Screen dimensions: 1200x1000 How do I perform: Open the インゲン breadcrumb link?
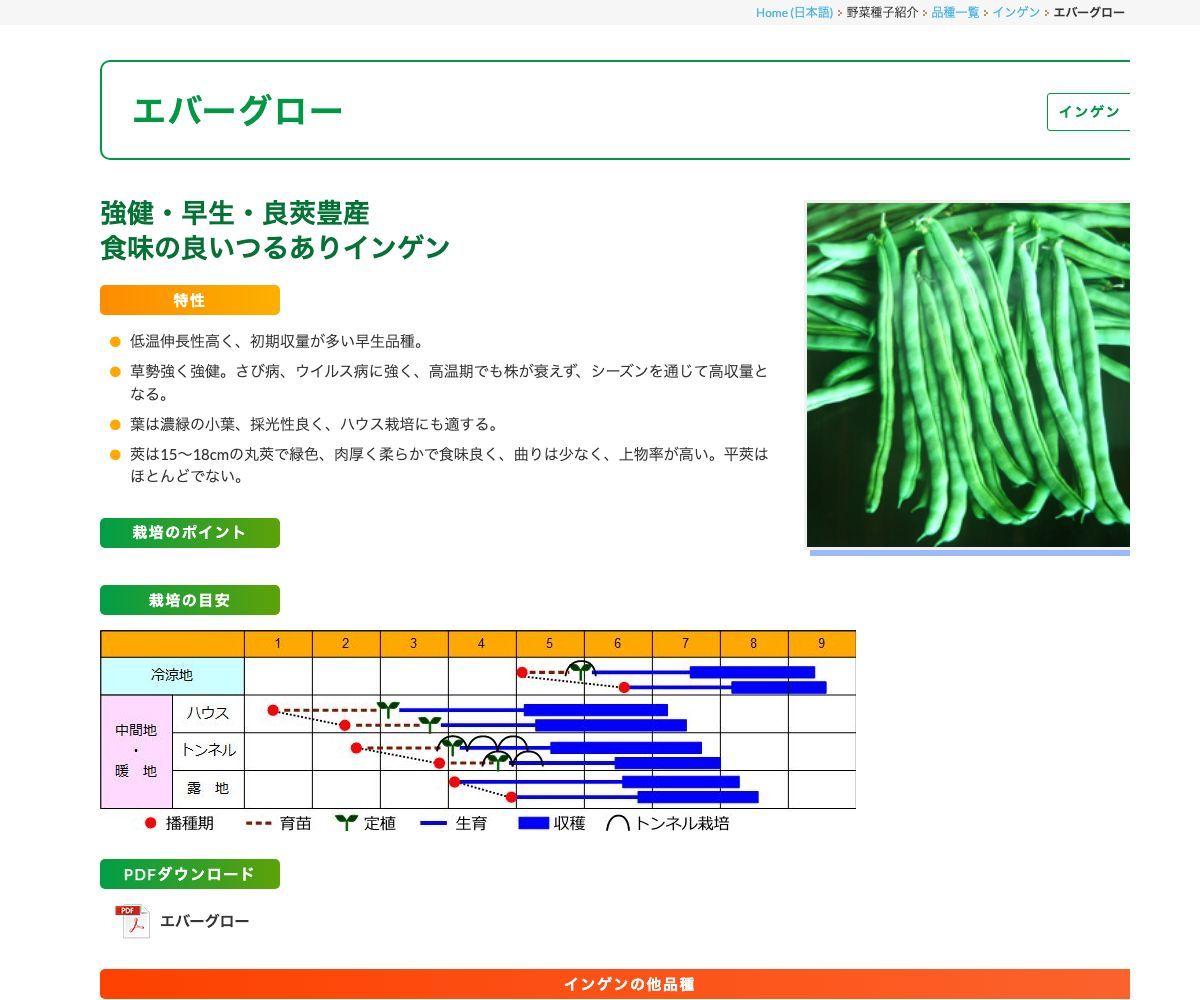click(x=1016, y=12)
